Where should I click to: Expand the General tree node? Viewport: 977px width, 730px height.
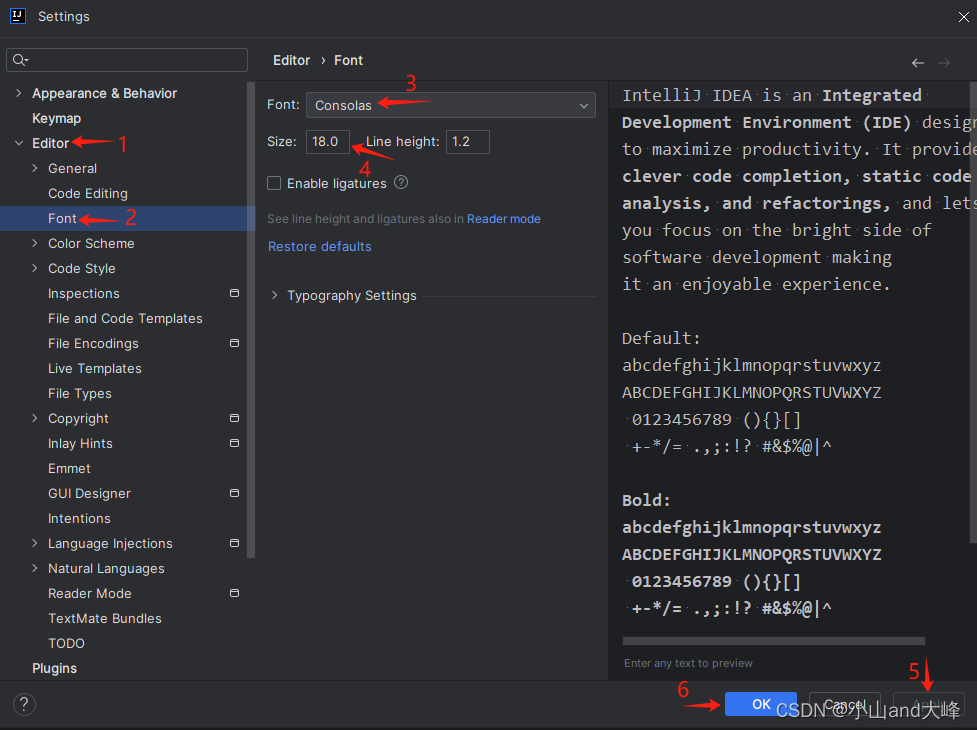35,168
